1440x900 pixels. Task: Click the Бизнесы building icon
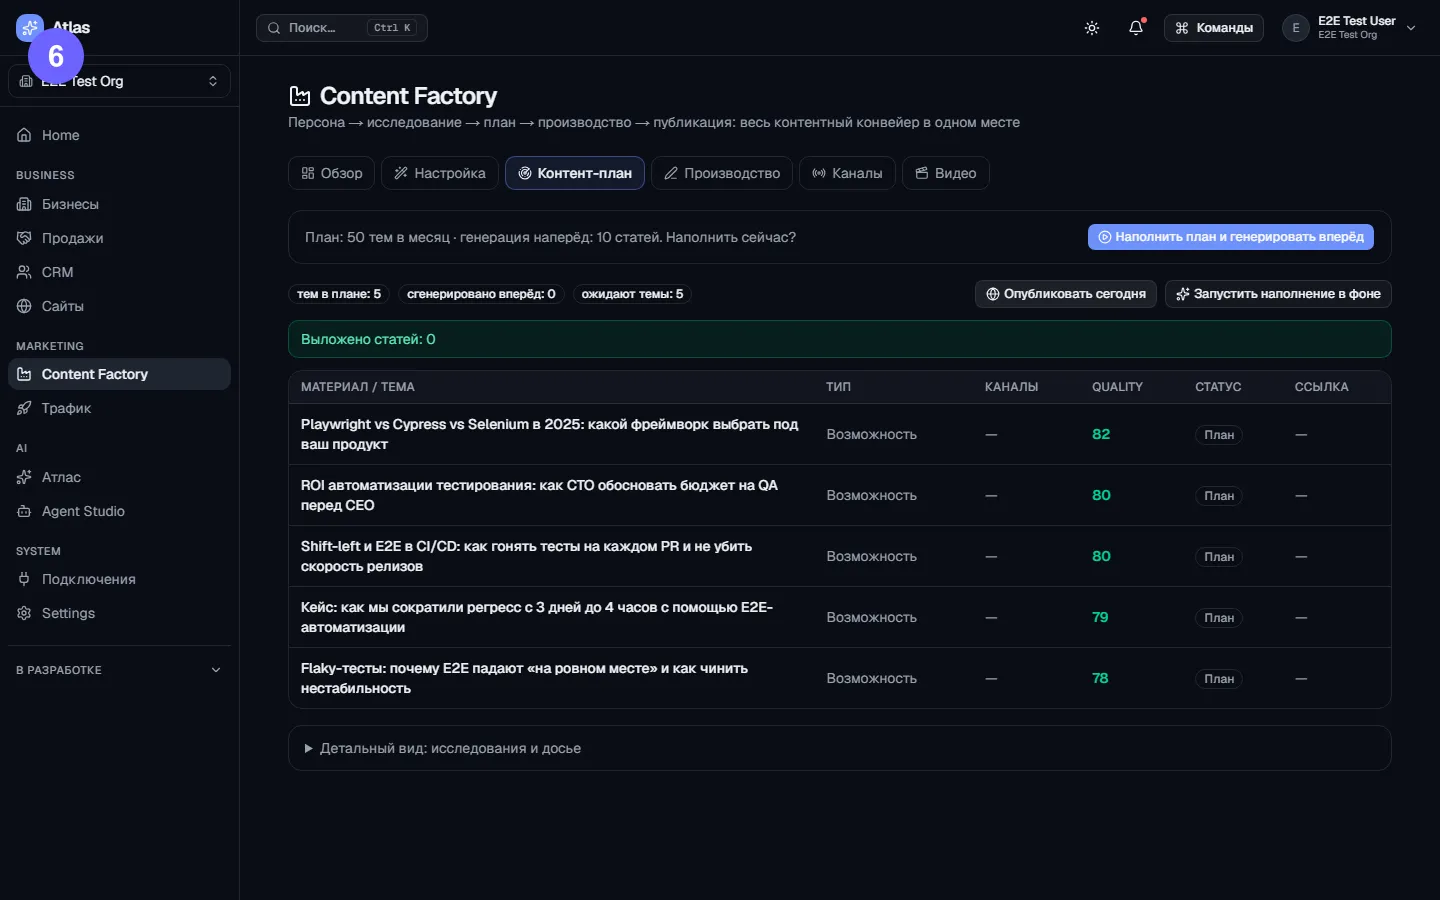[24, 204]
